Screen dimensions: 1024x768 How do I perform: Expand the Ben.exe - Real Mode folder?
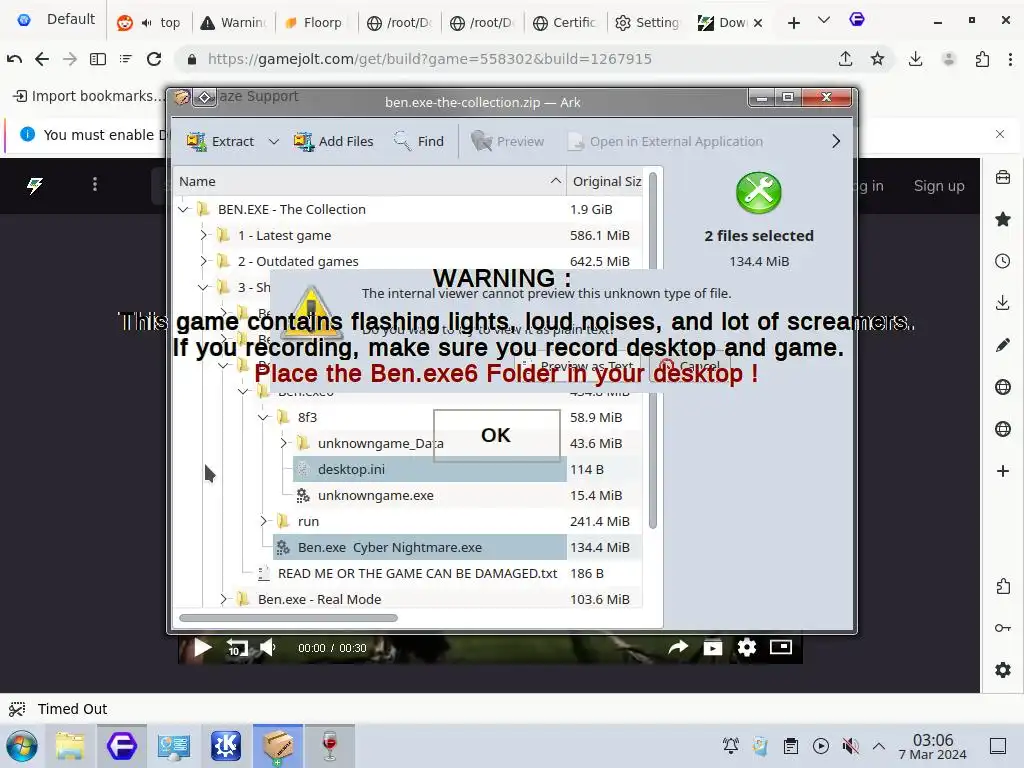[x=223, y=599]
